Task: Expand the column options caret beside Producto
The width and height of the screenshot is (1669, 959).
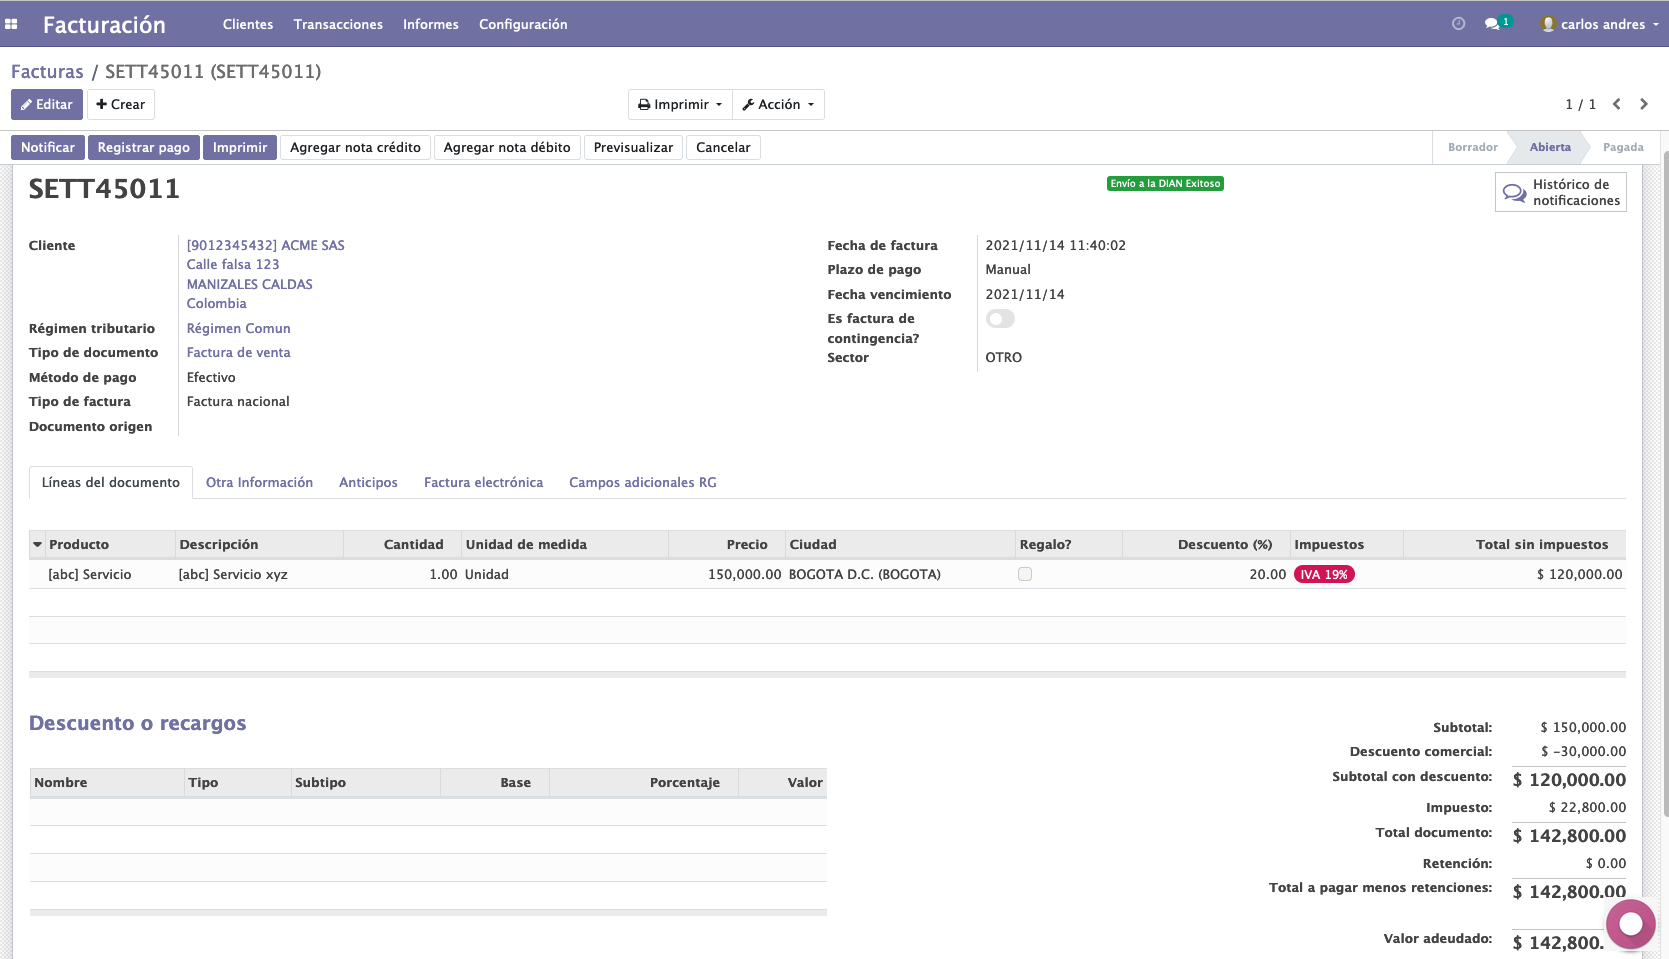Action: [38, 544]
